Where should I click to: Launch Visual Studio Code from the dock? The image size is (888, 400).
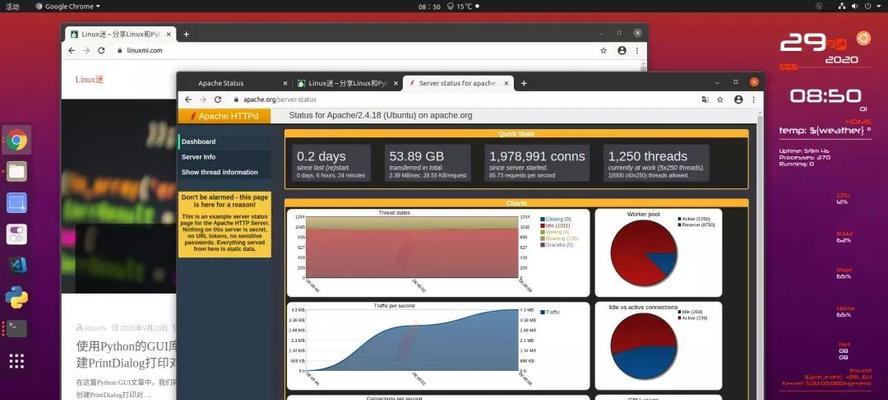[16, 265]
